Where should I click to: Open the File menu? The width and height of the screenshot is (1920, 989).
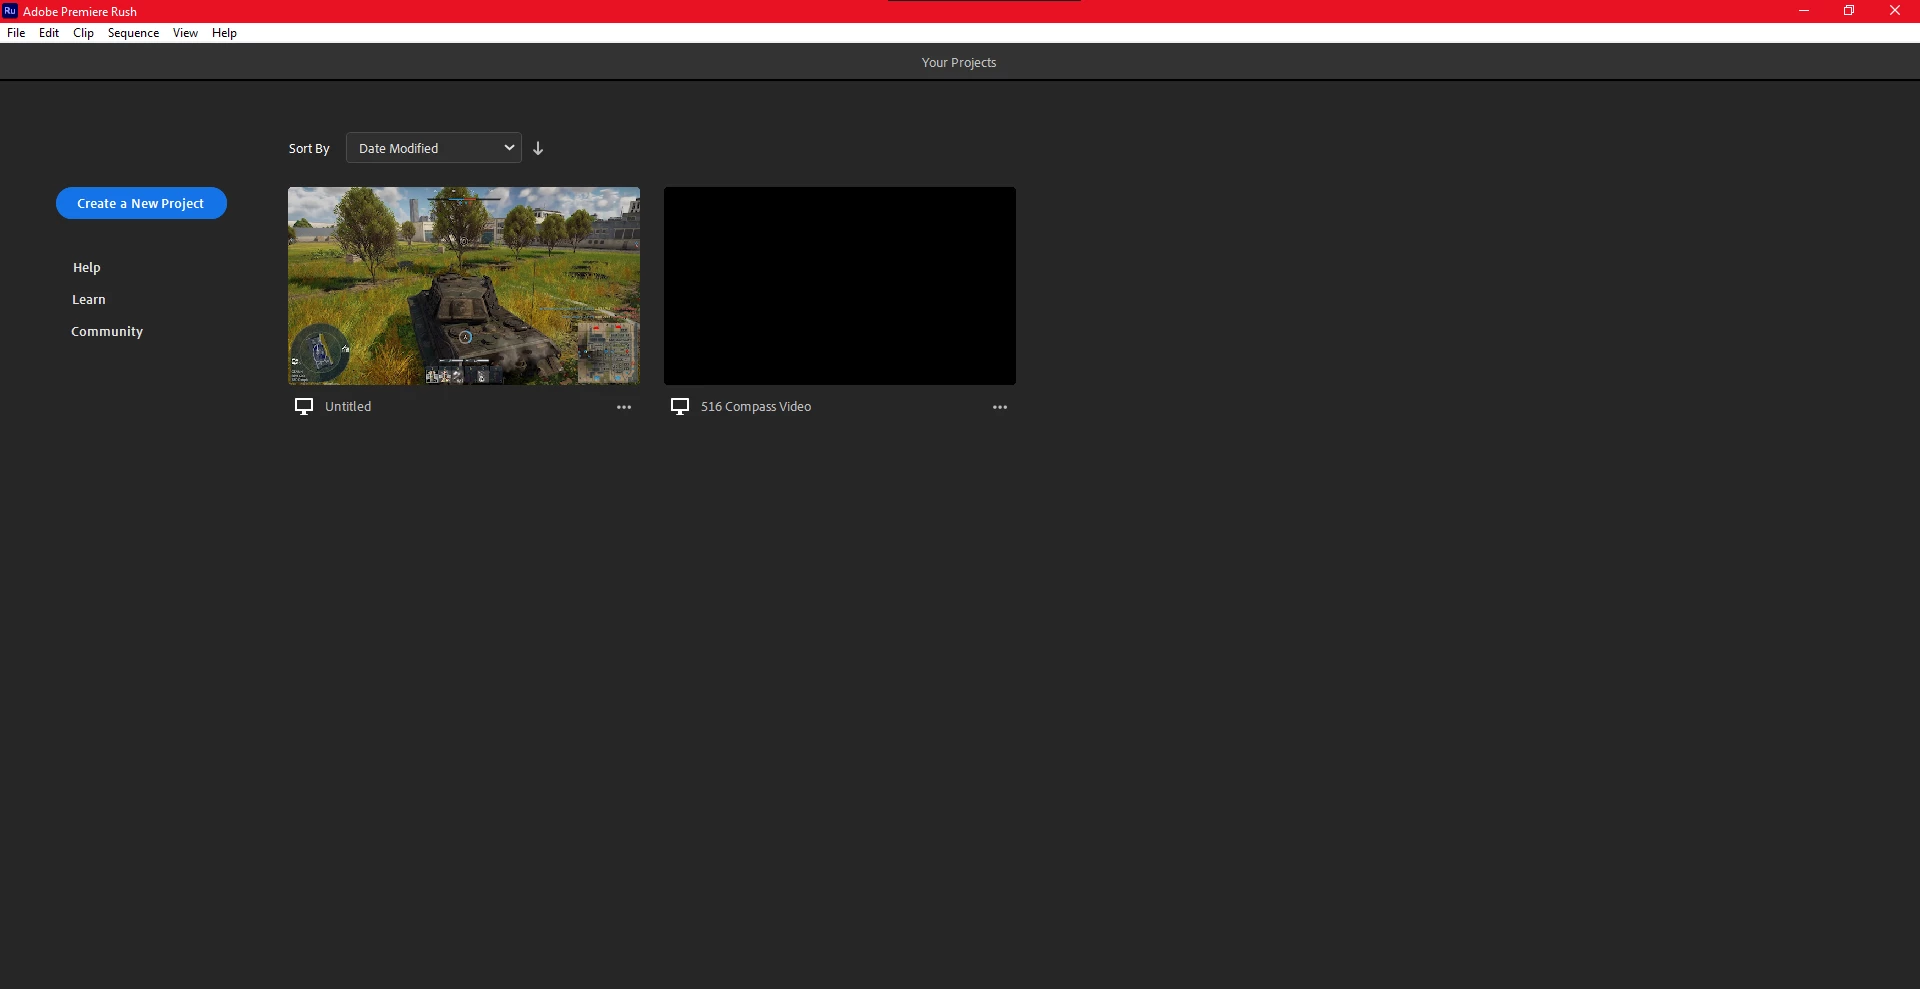(x=16, y=33)
